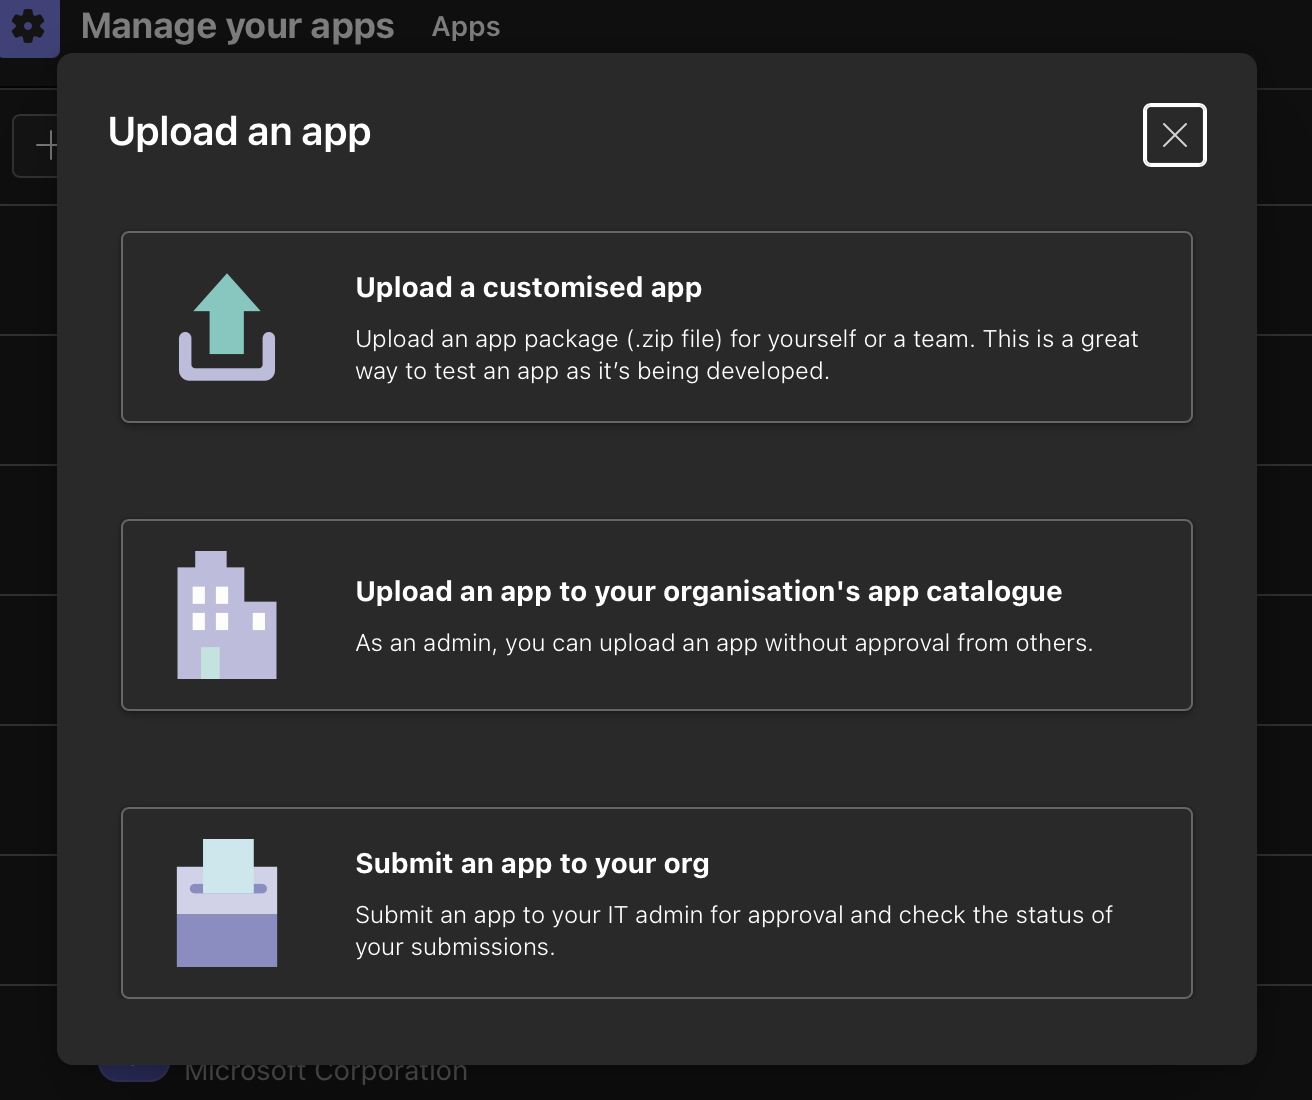Click the purple office building icon

[x=227, y=616]
